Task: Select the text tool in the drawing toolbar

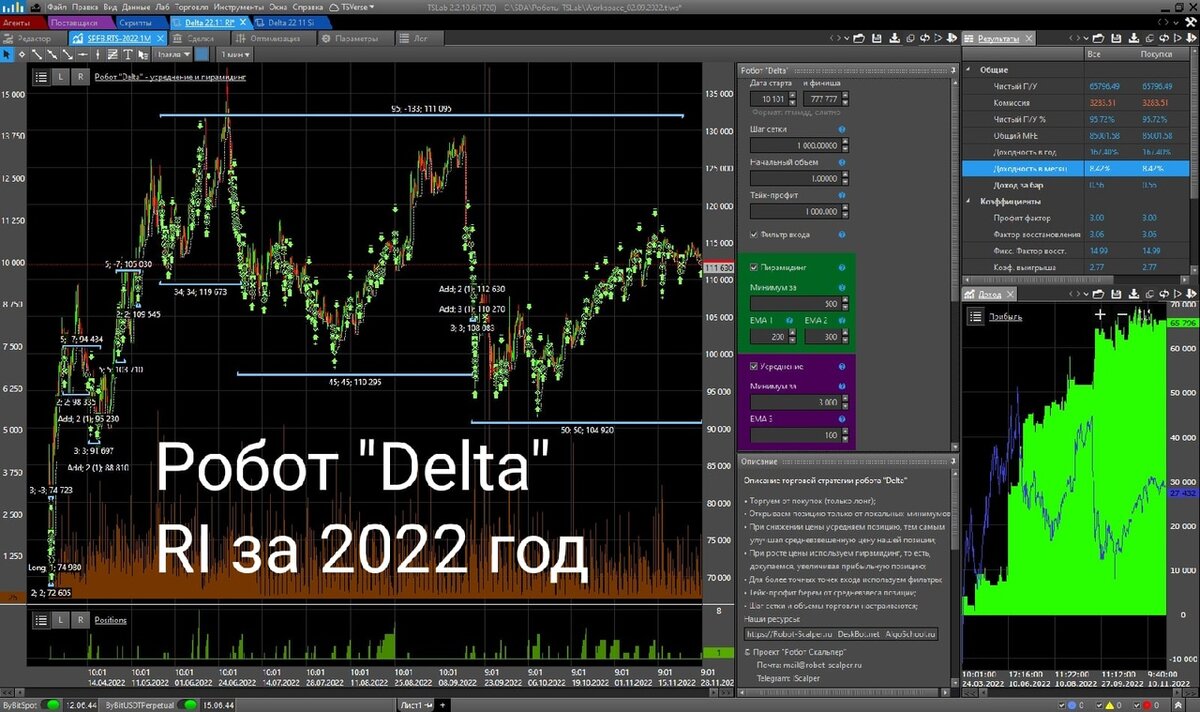Action: (x=128, y=54)
